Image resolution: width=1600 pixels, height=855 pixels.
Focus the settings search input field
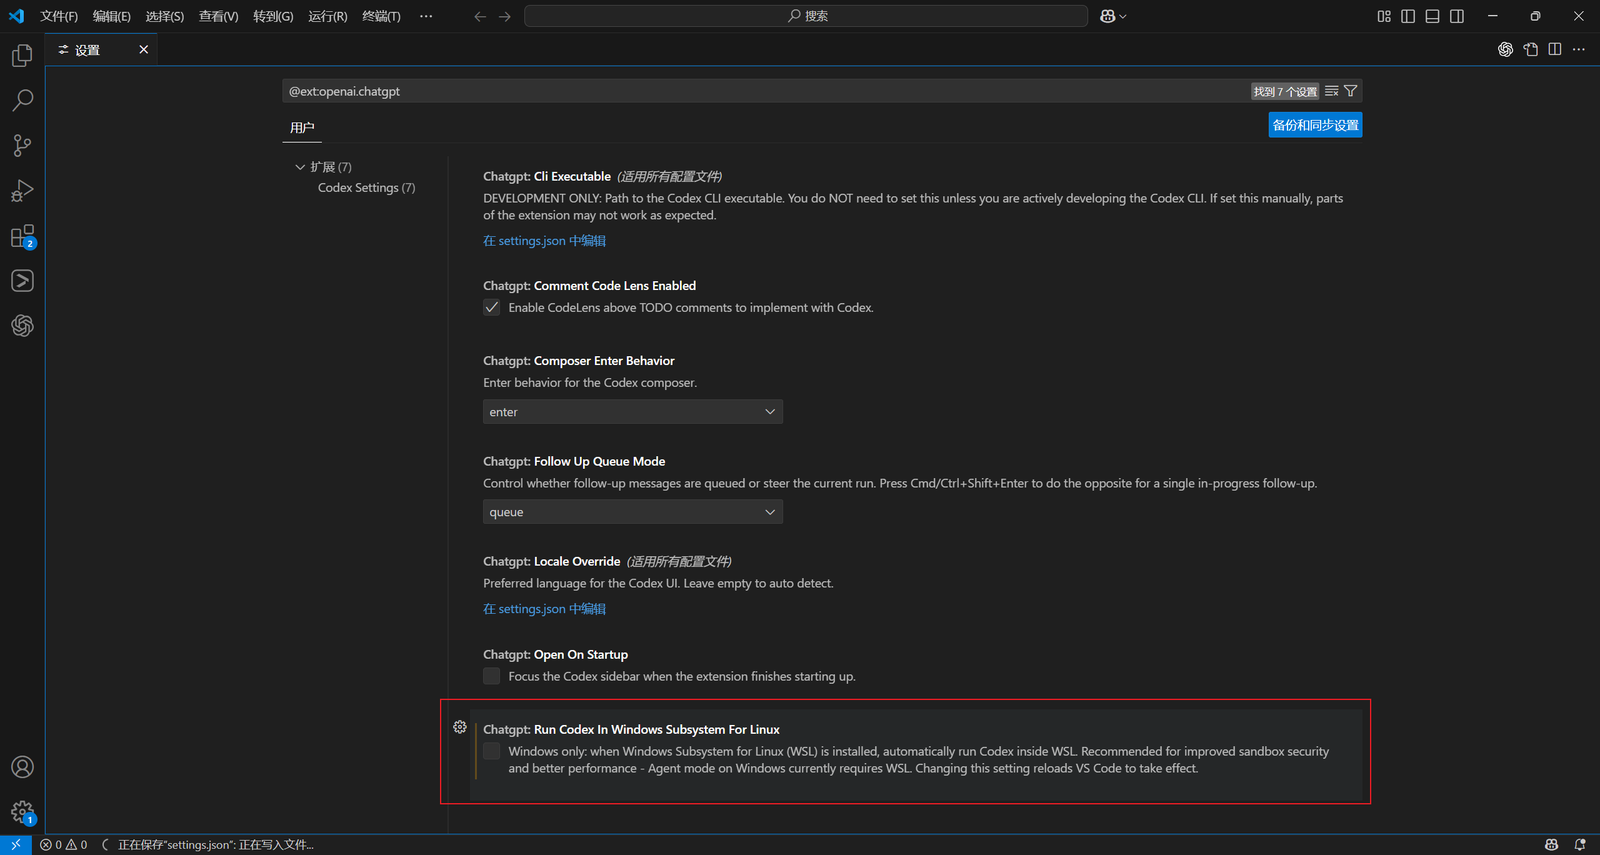pyautogui.click(x=764, y=91)
